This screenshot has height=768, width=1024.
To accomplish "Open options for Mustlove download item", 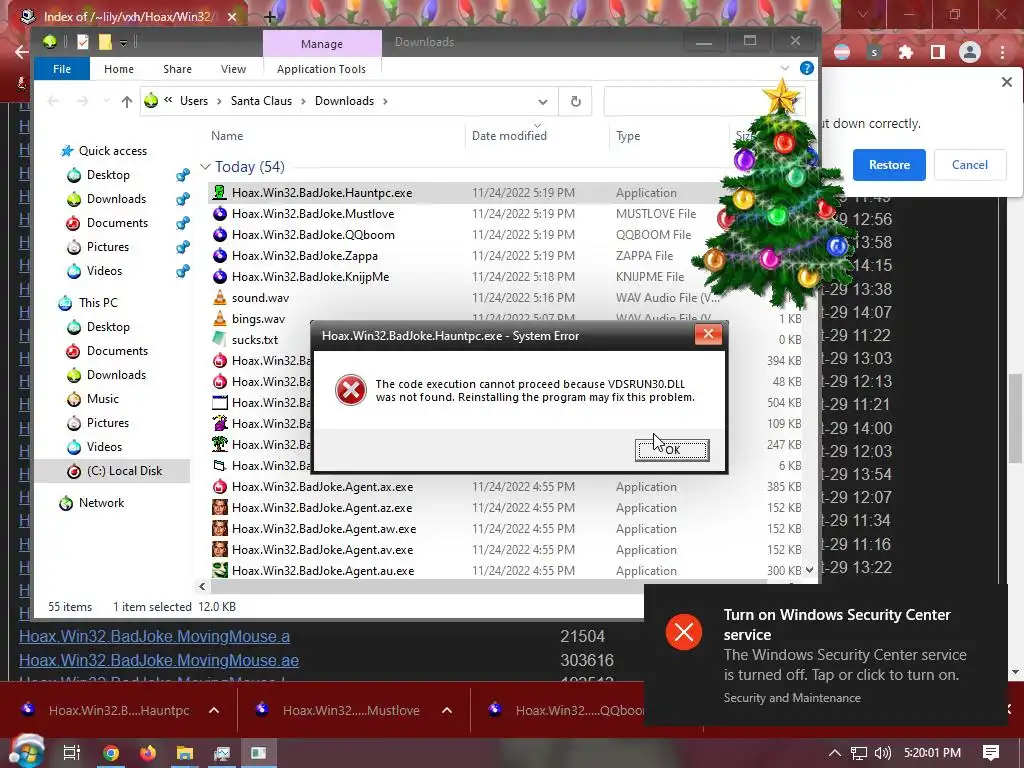I will point(447,710).
